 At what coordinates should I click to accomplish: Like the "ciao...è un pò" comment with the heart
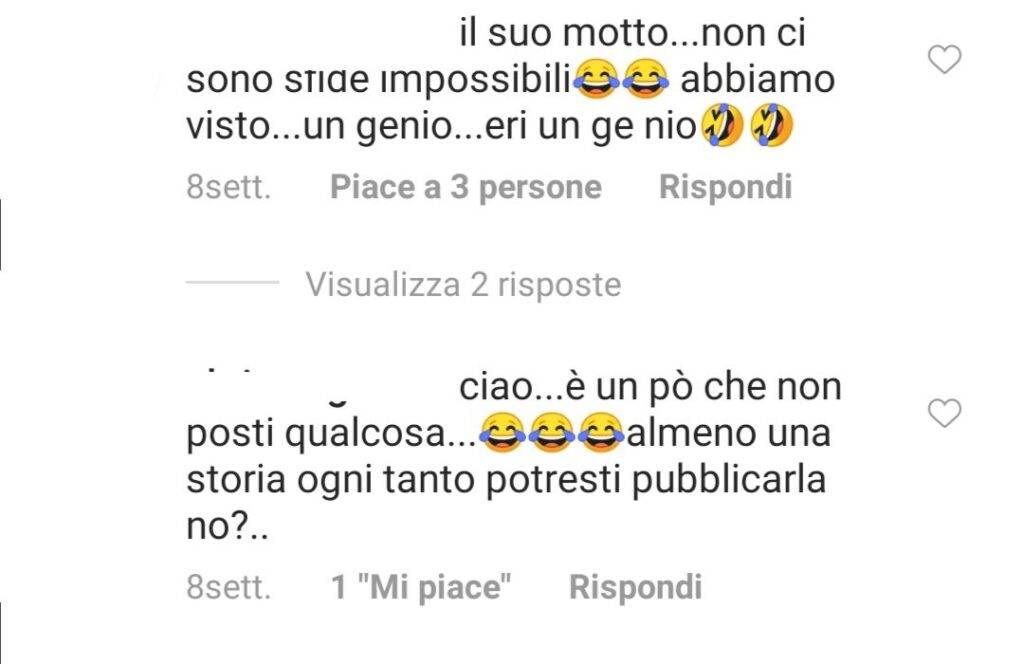click(x=944, y=413)
